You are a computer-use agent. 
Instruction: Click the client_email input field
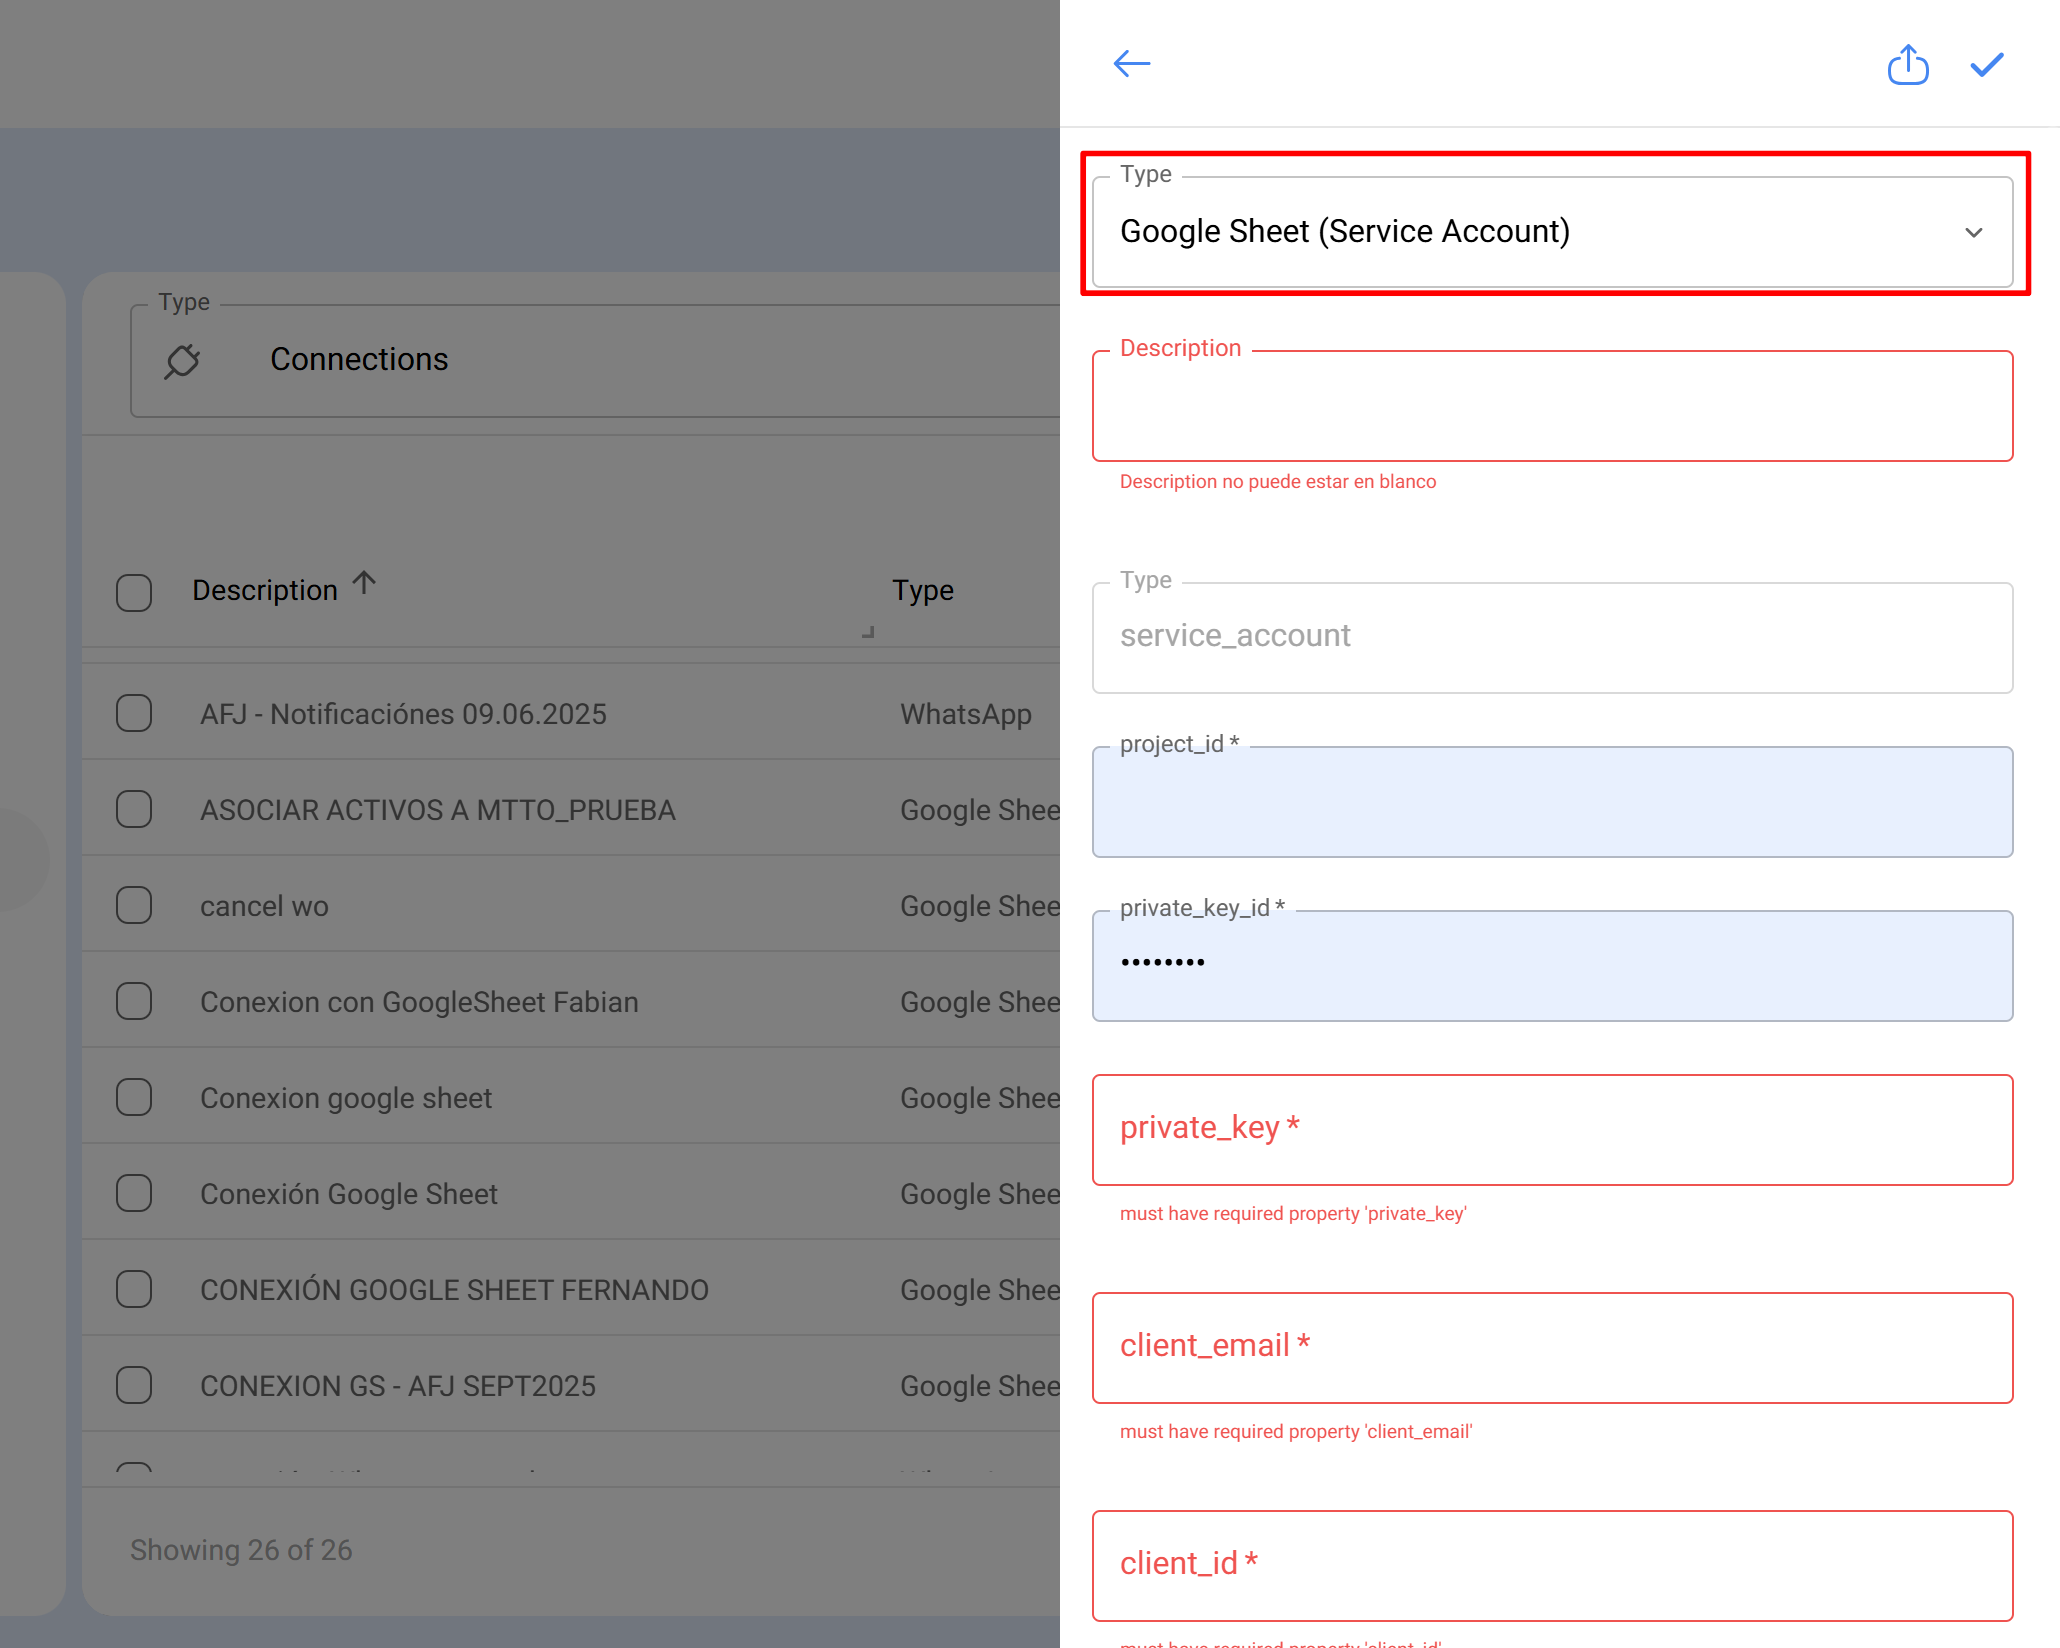click(1551, 1348)
